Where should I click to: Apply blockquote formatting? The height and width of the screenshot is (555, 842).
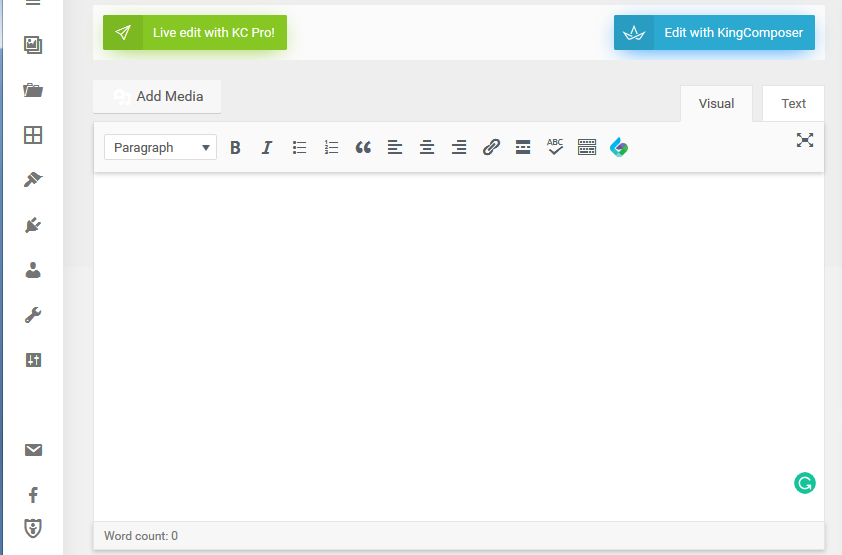tap(363, 148)
